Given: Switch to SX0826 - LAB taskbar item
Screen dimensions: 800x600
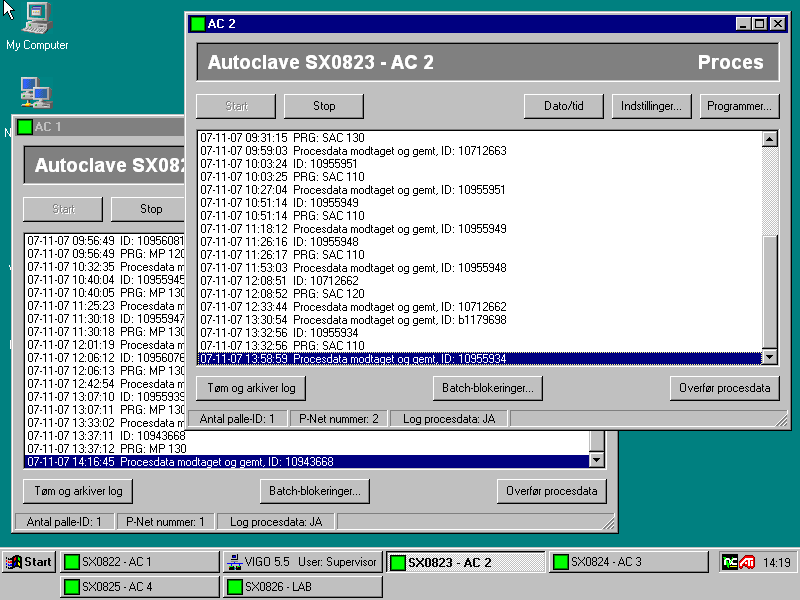Looking at the screenshot, I should [303, 586].
